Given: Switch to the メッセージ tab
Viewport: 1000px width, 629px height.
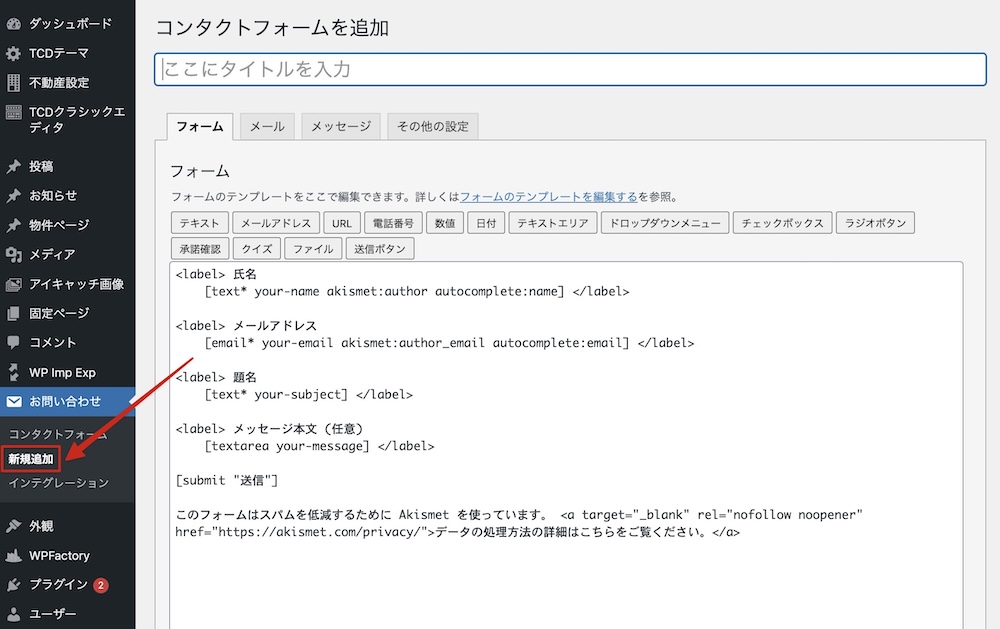Looking at the screenshot, I should point(341,126).
